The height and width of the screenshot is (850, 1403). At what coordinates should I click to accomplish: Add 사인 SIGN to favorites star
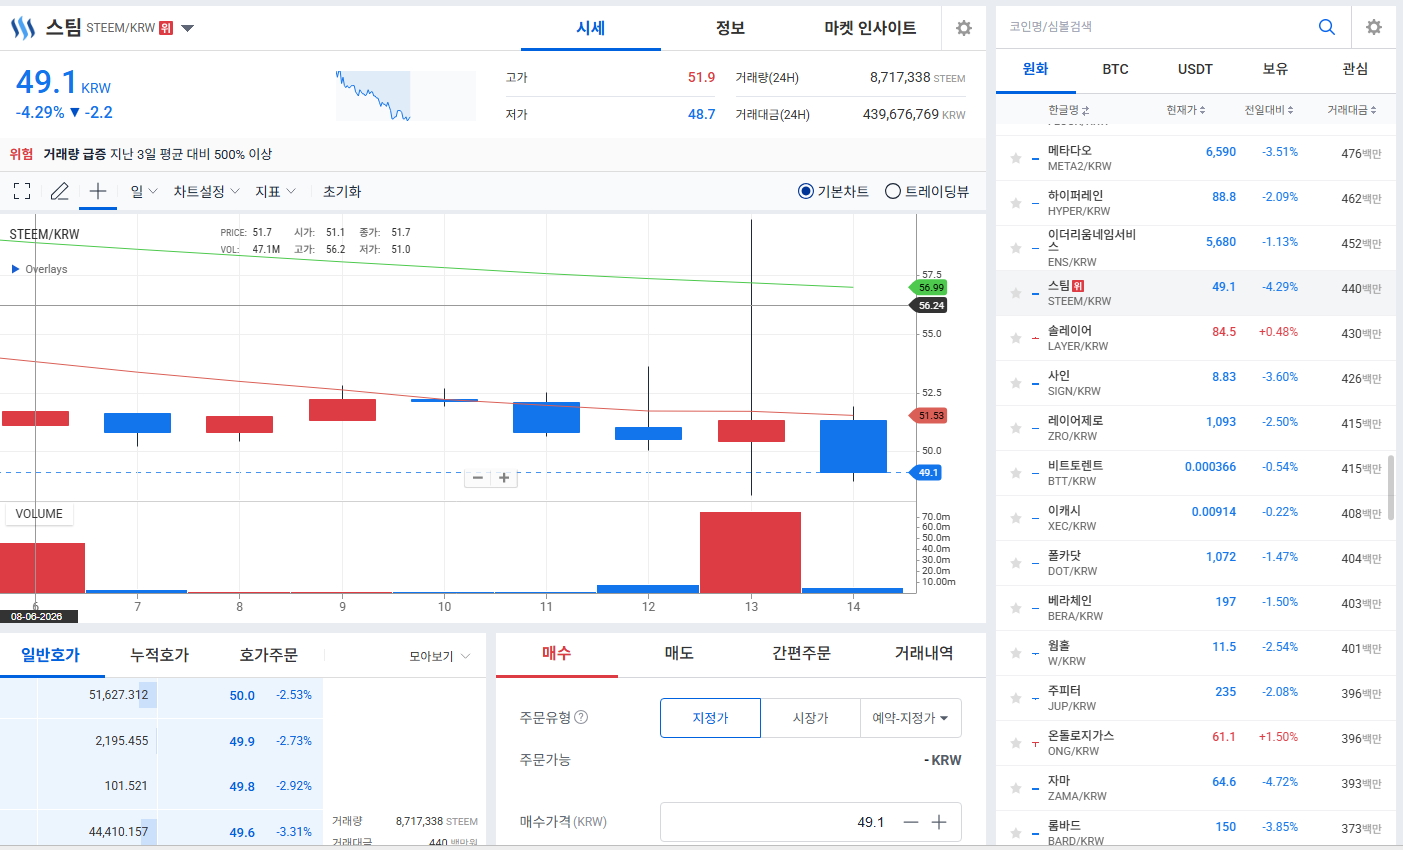pyautogui.click(x=1016, y=383)
